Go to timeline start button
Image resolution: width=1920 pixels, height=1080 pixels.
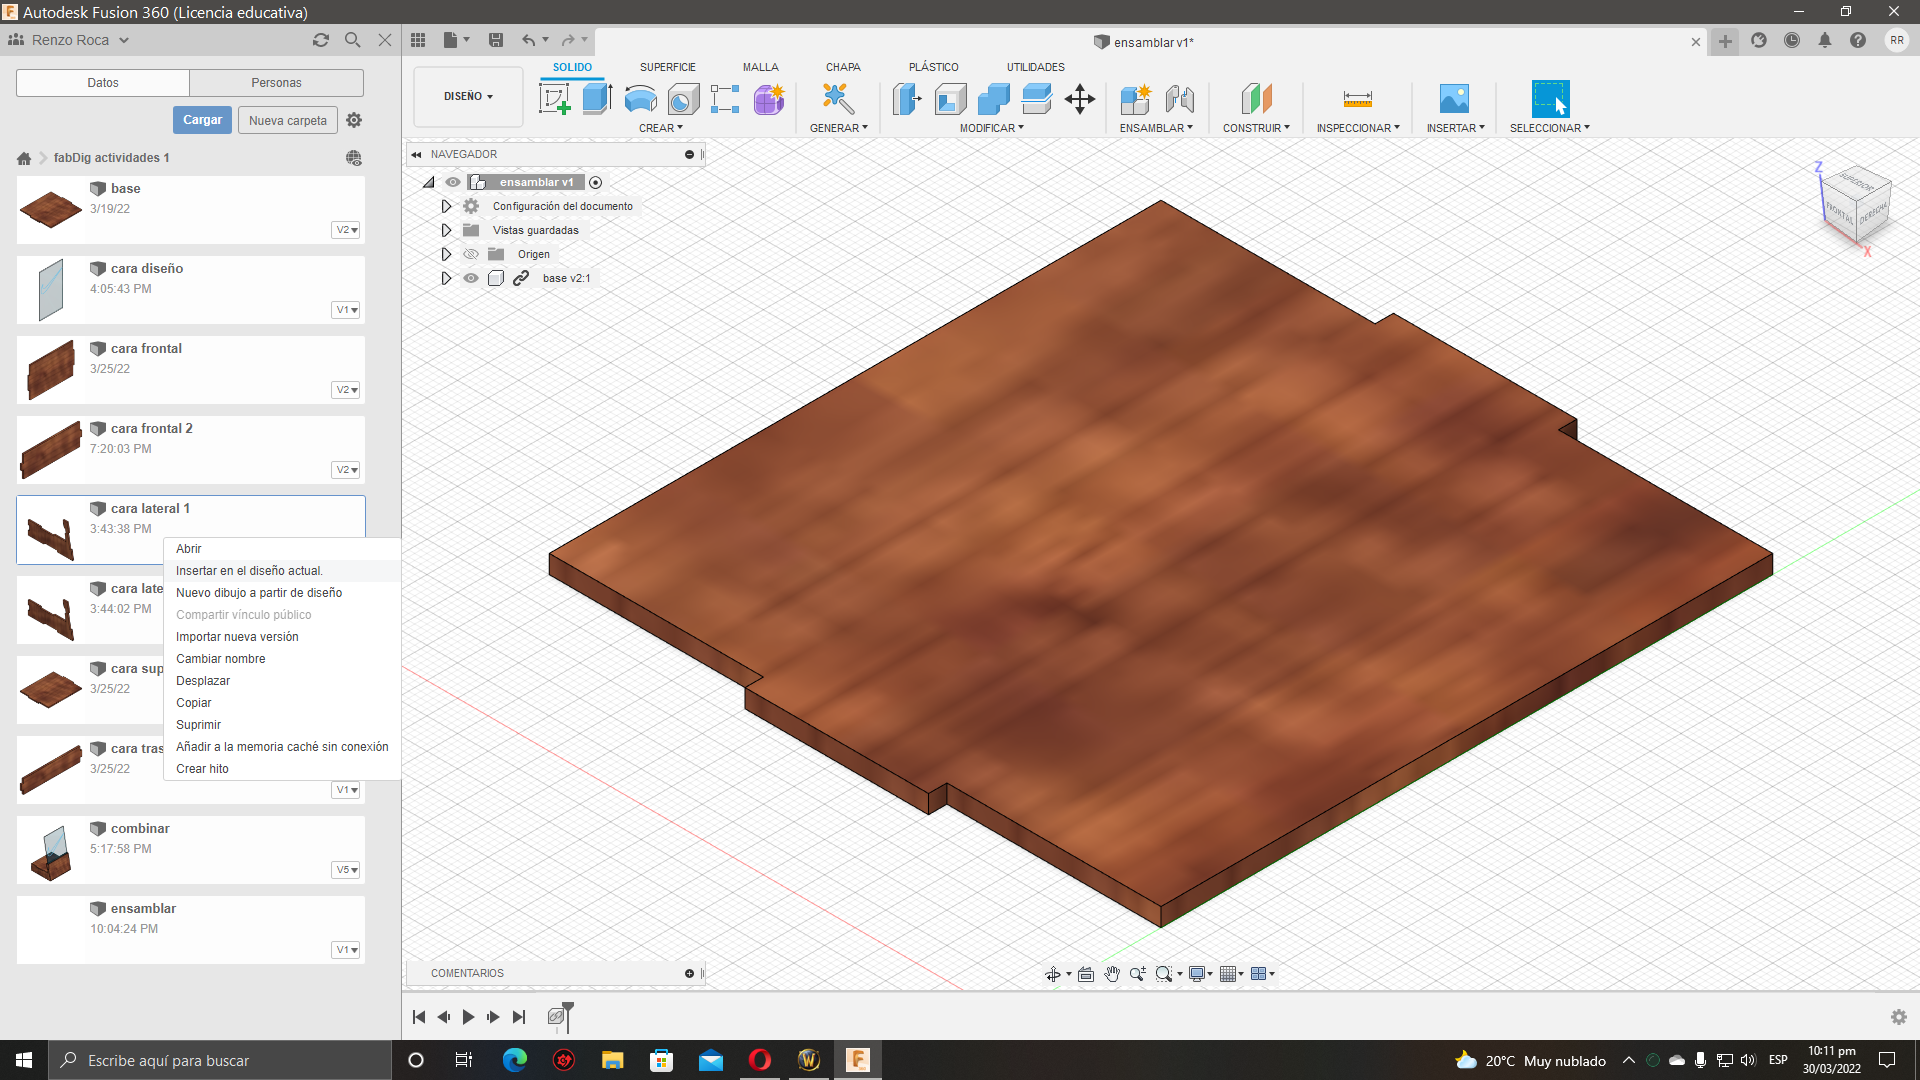click(419, 1017)
